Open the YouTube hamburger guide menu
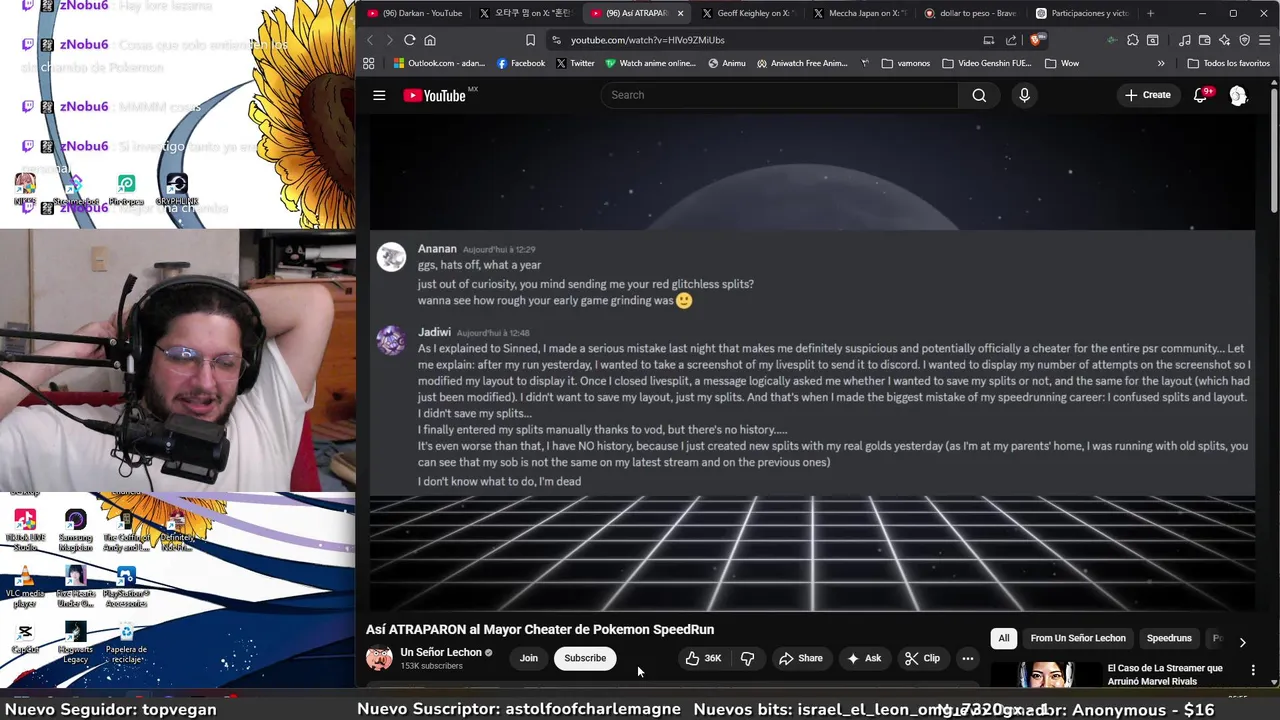Viewport: 1280px width, 720px height. (379, 95)
